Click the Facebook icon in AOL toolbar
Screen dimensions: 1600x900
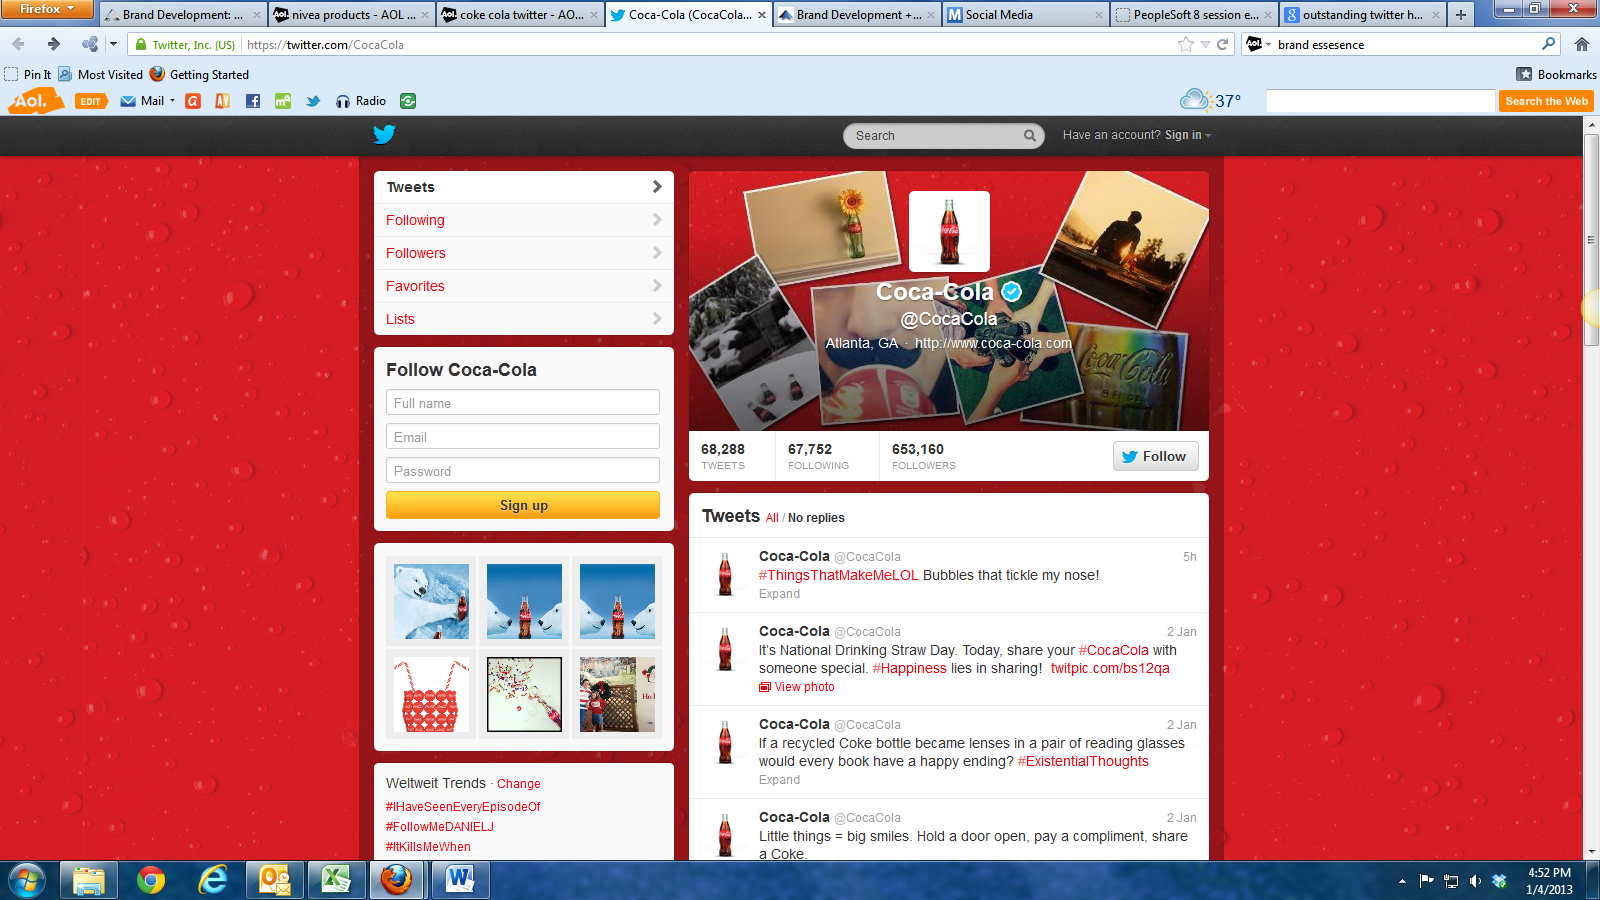pos(253,101)
